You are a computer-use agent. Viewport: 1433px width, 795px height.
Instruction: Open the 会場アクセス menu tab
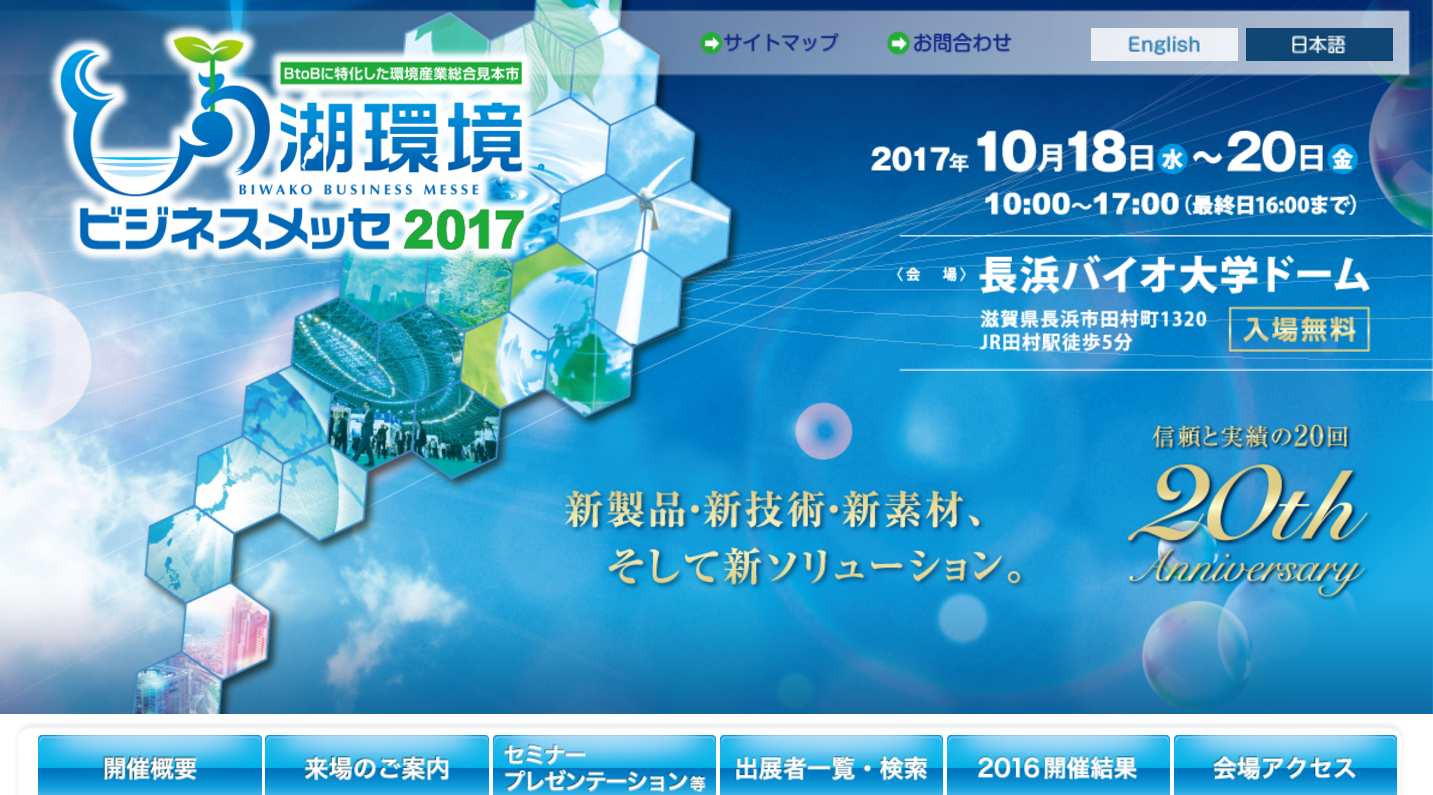click(x=1285, y=766)
